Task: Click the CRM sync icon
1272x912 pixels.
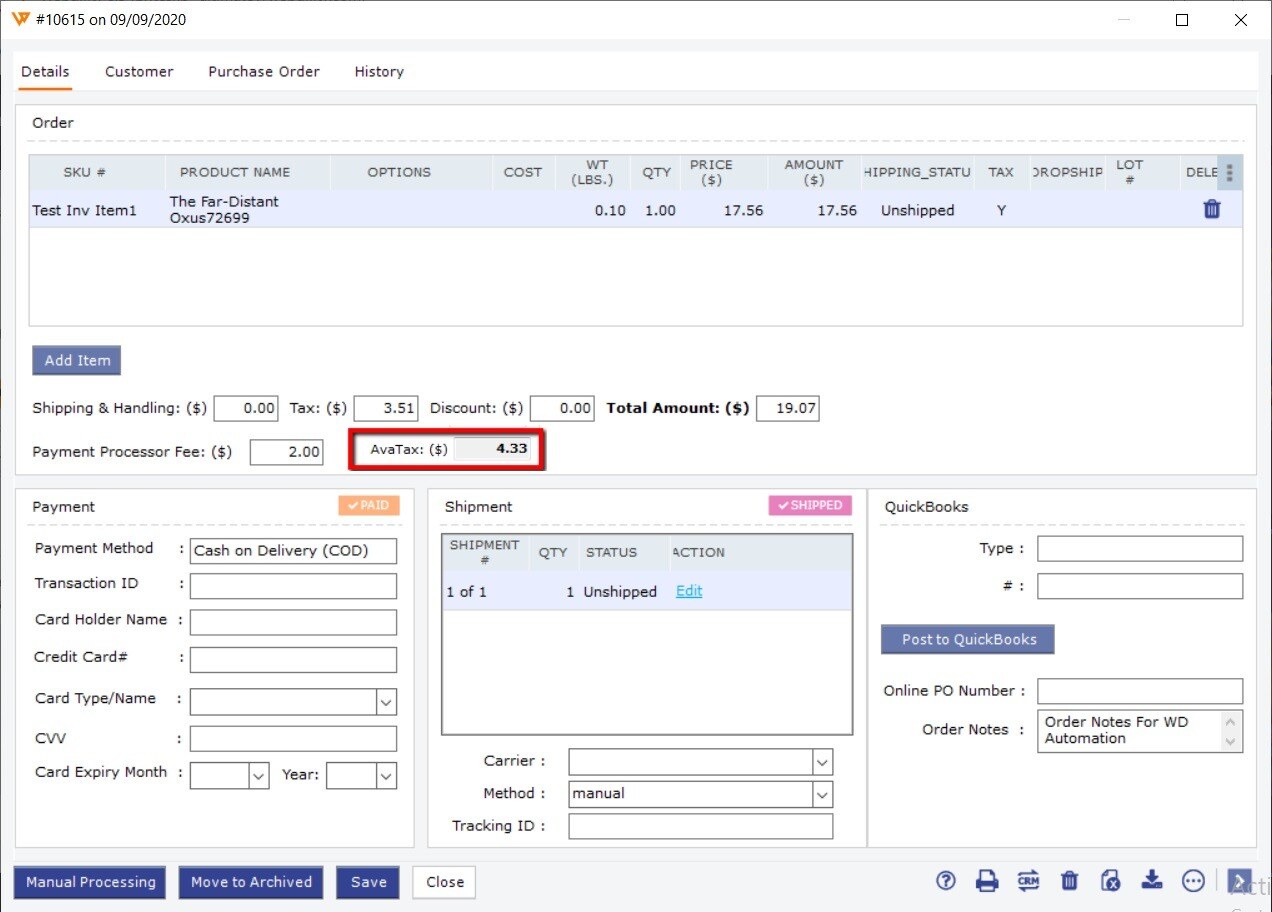Action: point(1028,881)
